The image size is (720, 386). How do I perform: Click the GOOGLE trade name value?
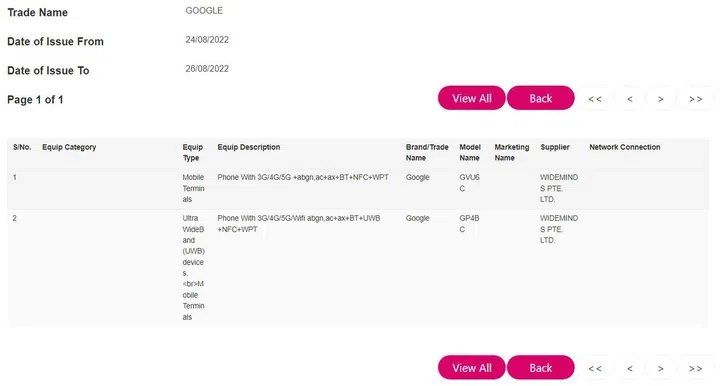(204, 10)
